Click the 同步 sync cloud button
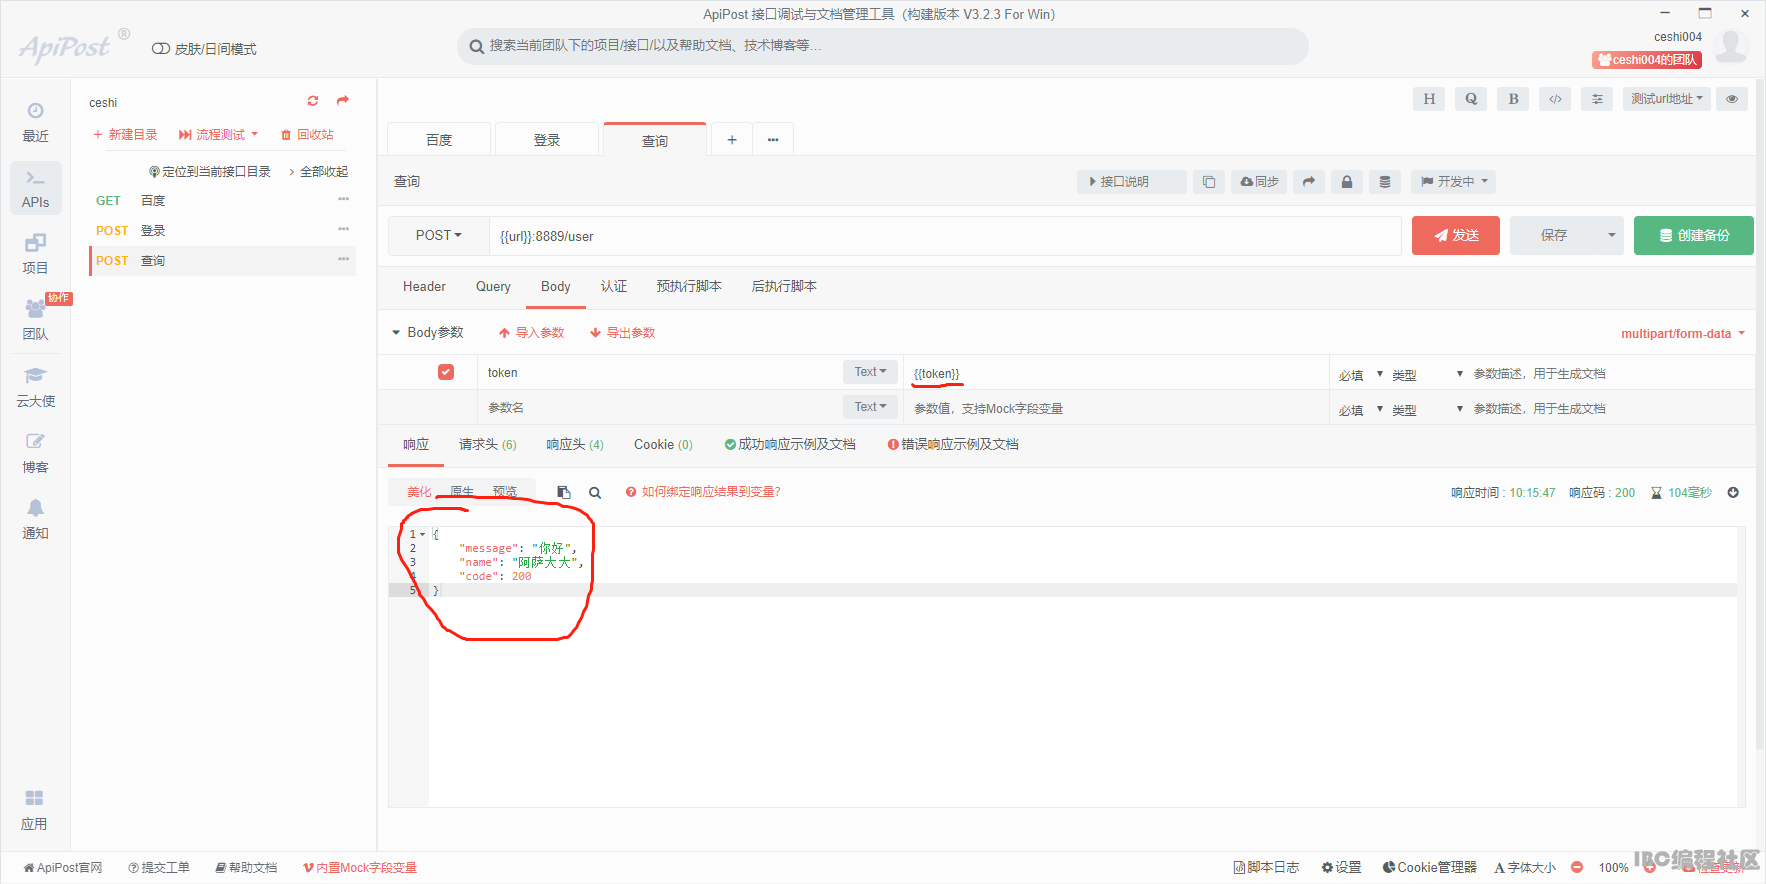1766x884 pixels. (1259, 182)
